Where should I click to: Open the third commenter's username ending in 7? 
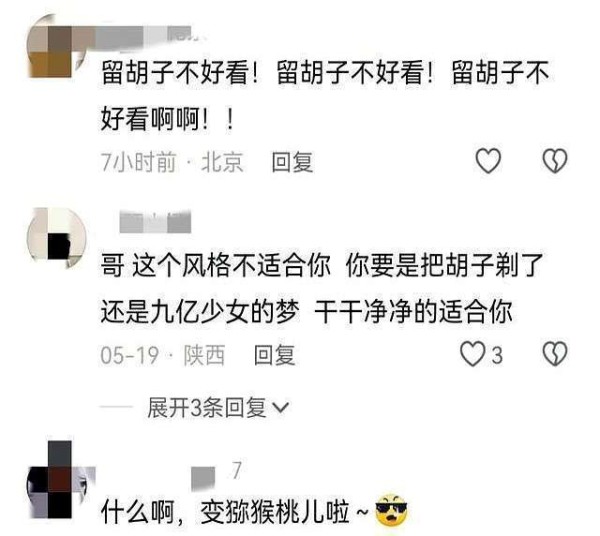pos(217,474)
